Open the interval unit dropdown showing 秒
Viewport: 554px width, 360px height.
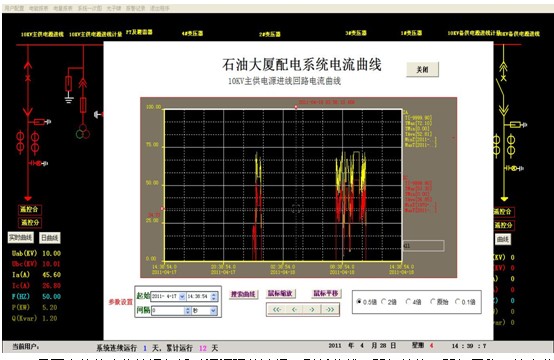click(213, 311)
